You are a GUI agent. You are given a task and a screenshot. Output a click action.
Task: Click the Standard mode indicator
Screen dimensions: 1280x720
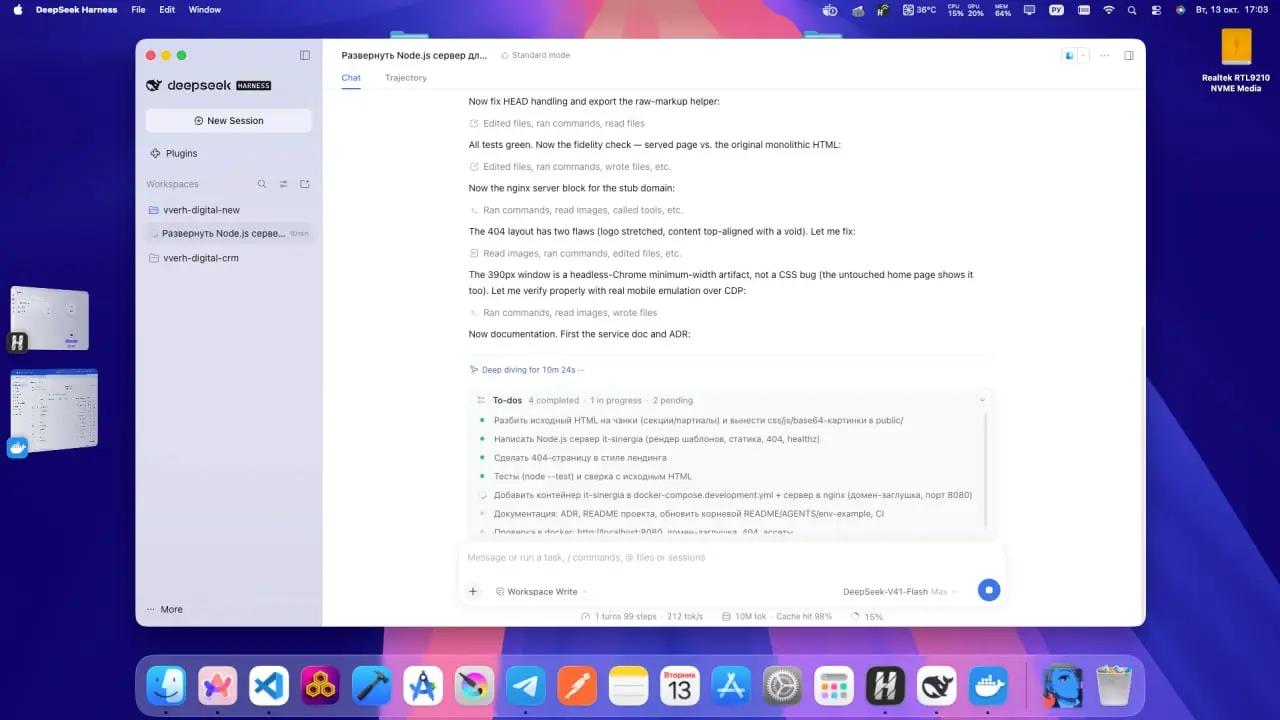[535, 55]
